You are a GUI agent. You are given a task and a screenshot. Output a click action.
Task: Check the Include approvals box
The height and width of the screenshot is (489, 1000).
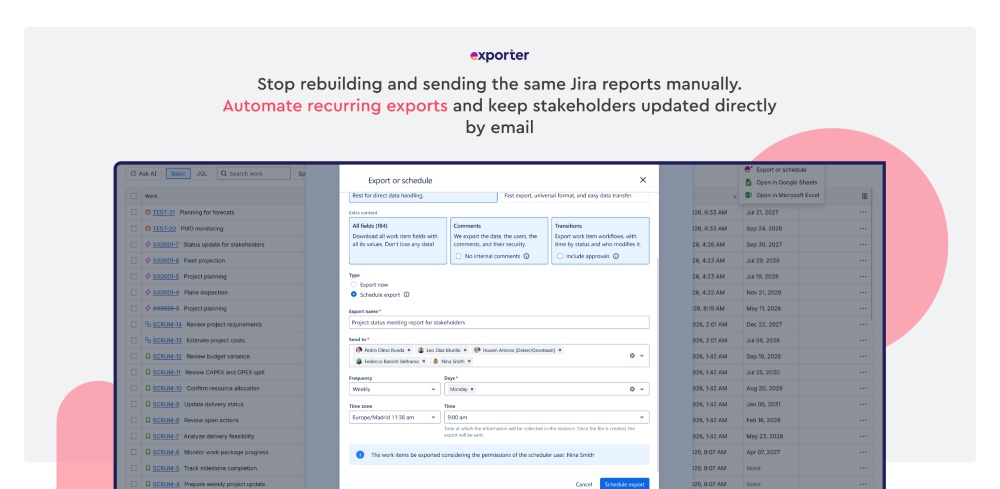559,256
